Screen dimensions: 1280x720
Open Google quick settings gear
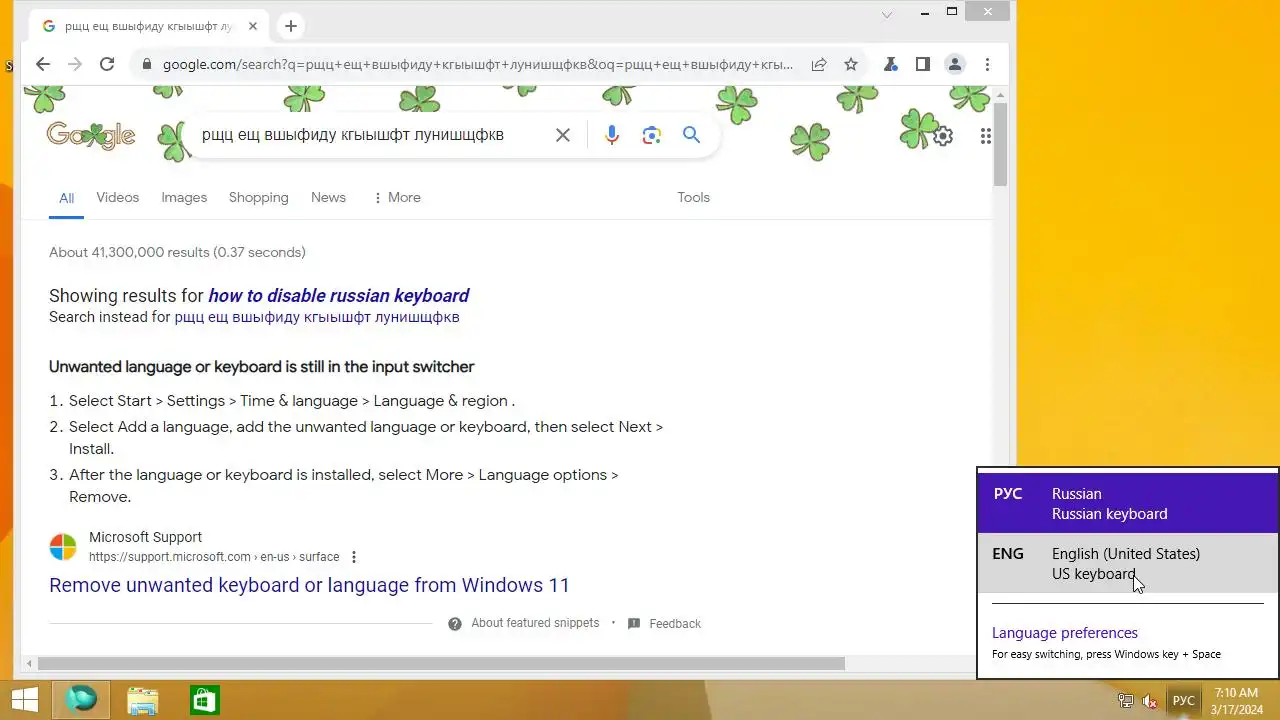pyautogui.click(x=943, y=136)
